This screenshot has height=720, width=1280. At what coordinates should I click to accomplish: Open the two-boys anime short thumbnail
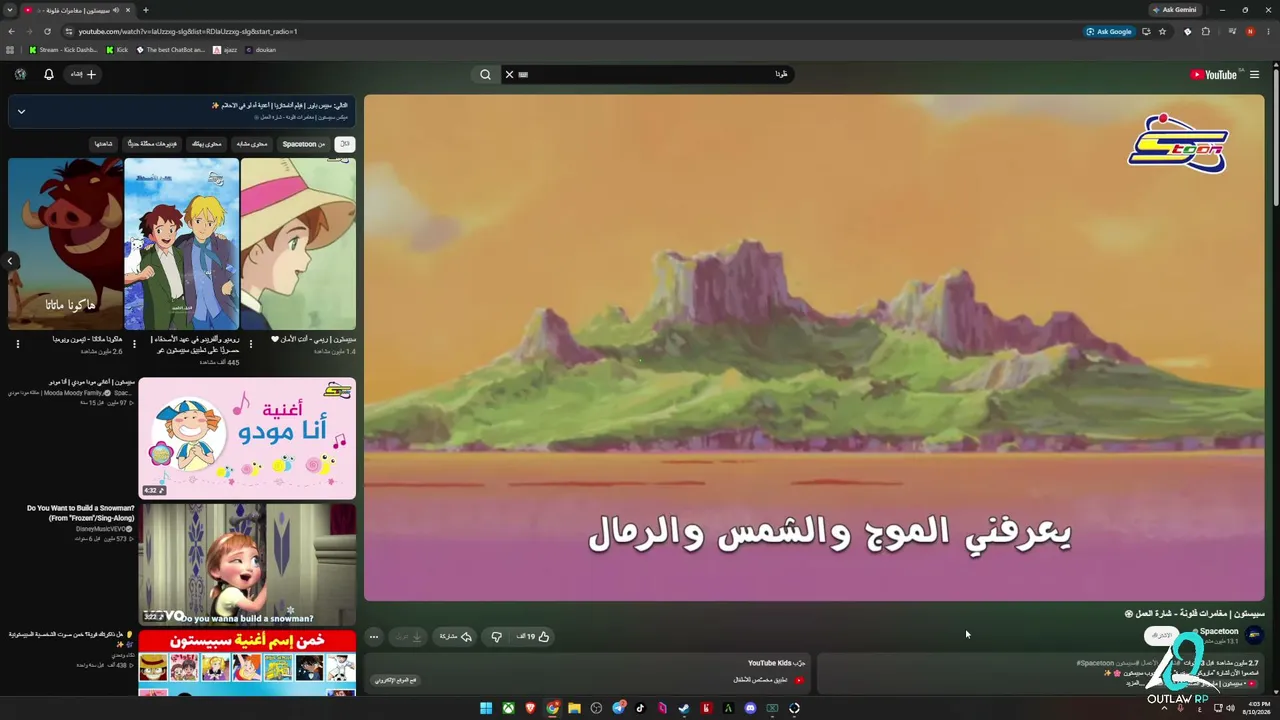(x=182, y=244)
